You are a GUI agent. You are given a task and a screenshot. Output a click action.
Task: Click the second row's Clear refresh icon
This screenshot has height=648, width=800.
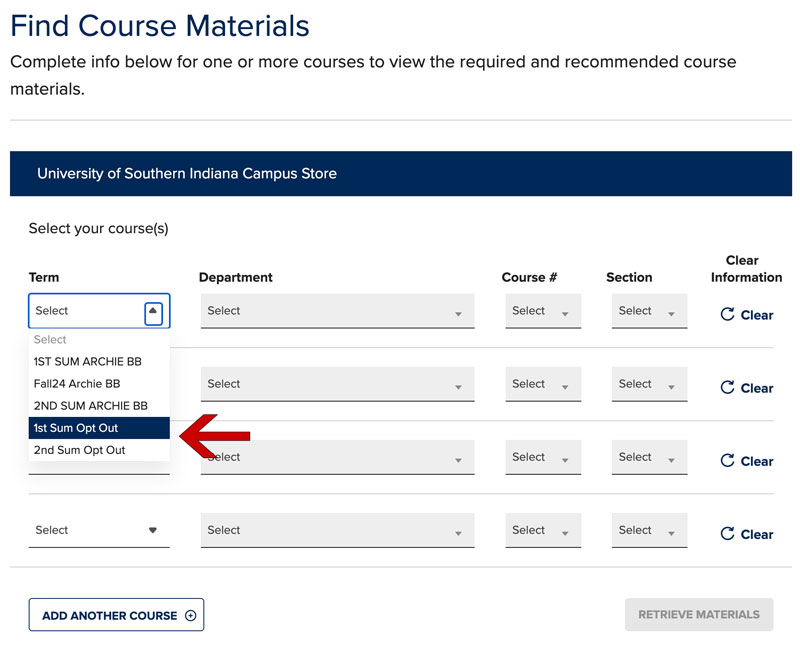[x=728, y=388]
